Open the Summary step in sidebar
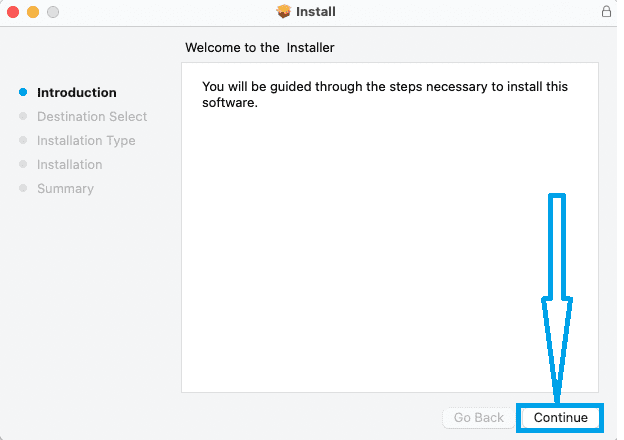The image size is (624, 440). point(65,189)
